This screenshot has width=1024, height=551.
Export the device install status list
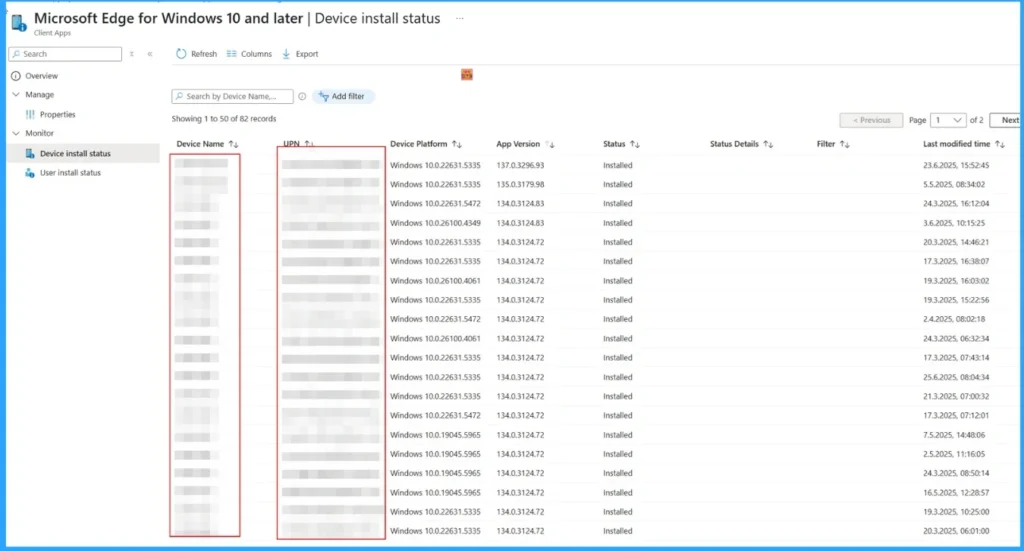tap(300, 54)
